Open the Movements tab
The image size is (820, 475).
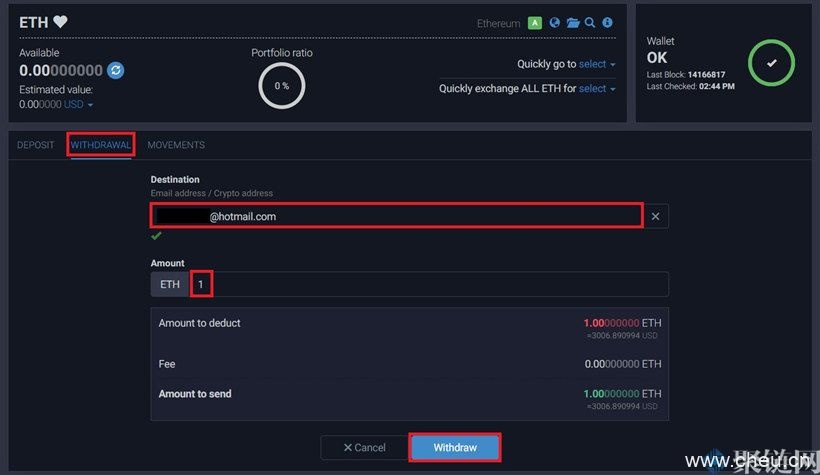(176, 145)
